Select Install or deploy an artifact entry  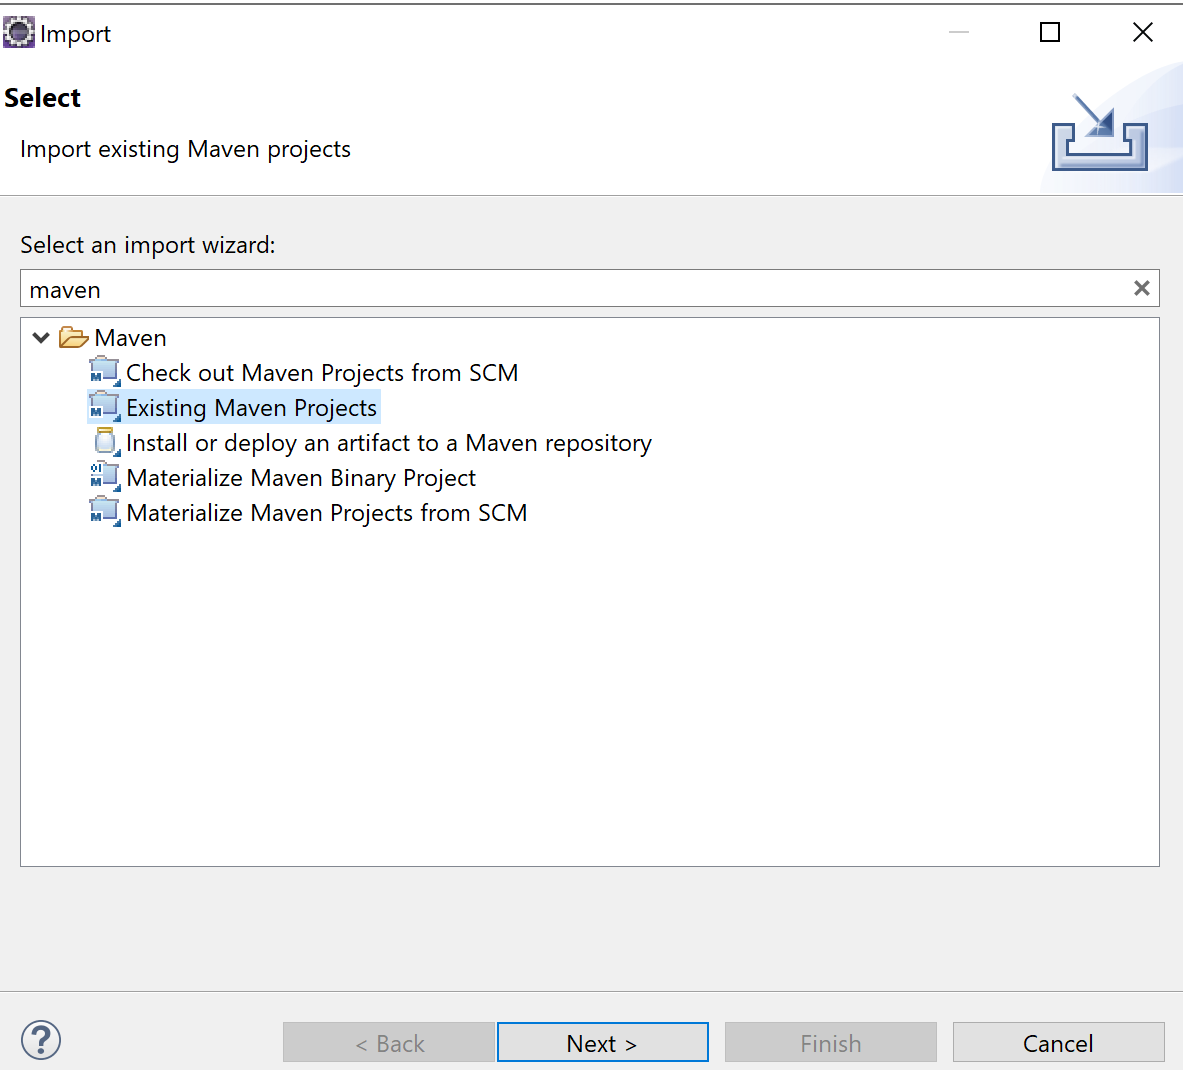click(389, 443)
